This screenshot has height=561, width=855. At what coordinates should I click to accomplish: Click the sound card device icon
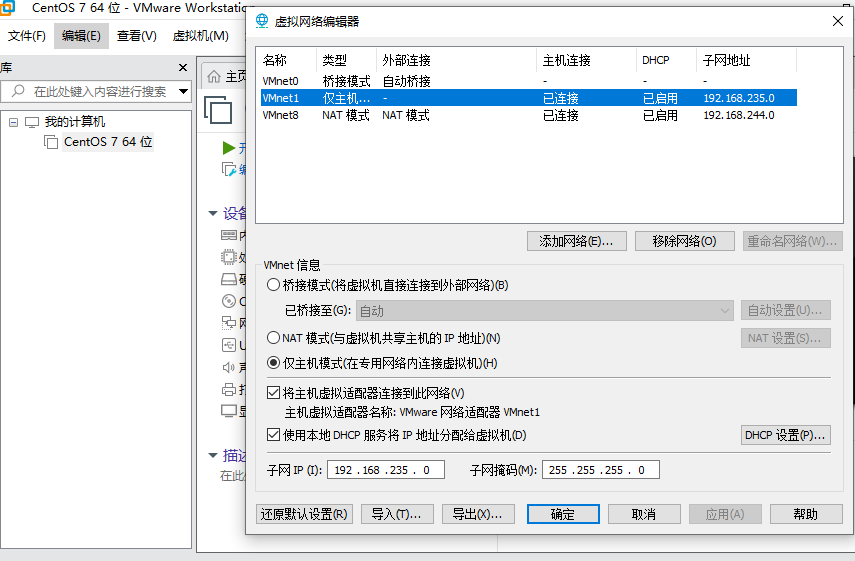point(229,367)
